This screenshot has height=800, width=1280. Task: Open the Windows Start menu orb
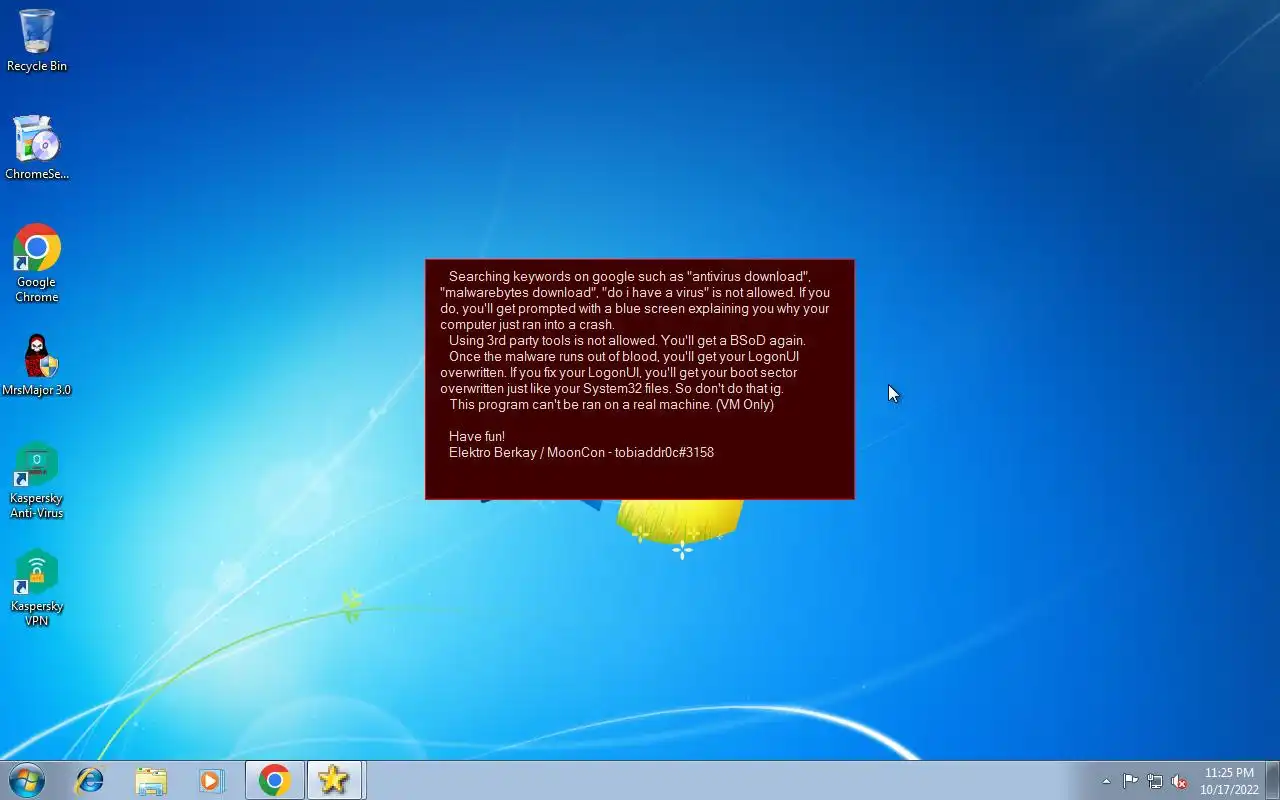click(x=27, y=780)
